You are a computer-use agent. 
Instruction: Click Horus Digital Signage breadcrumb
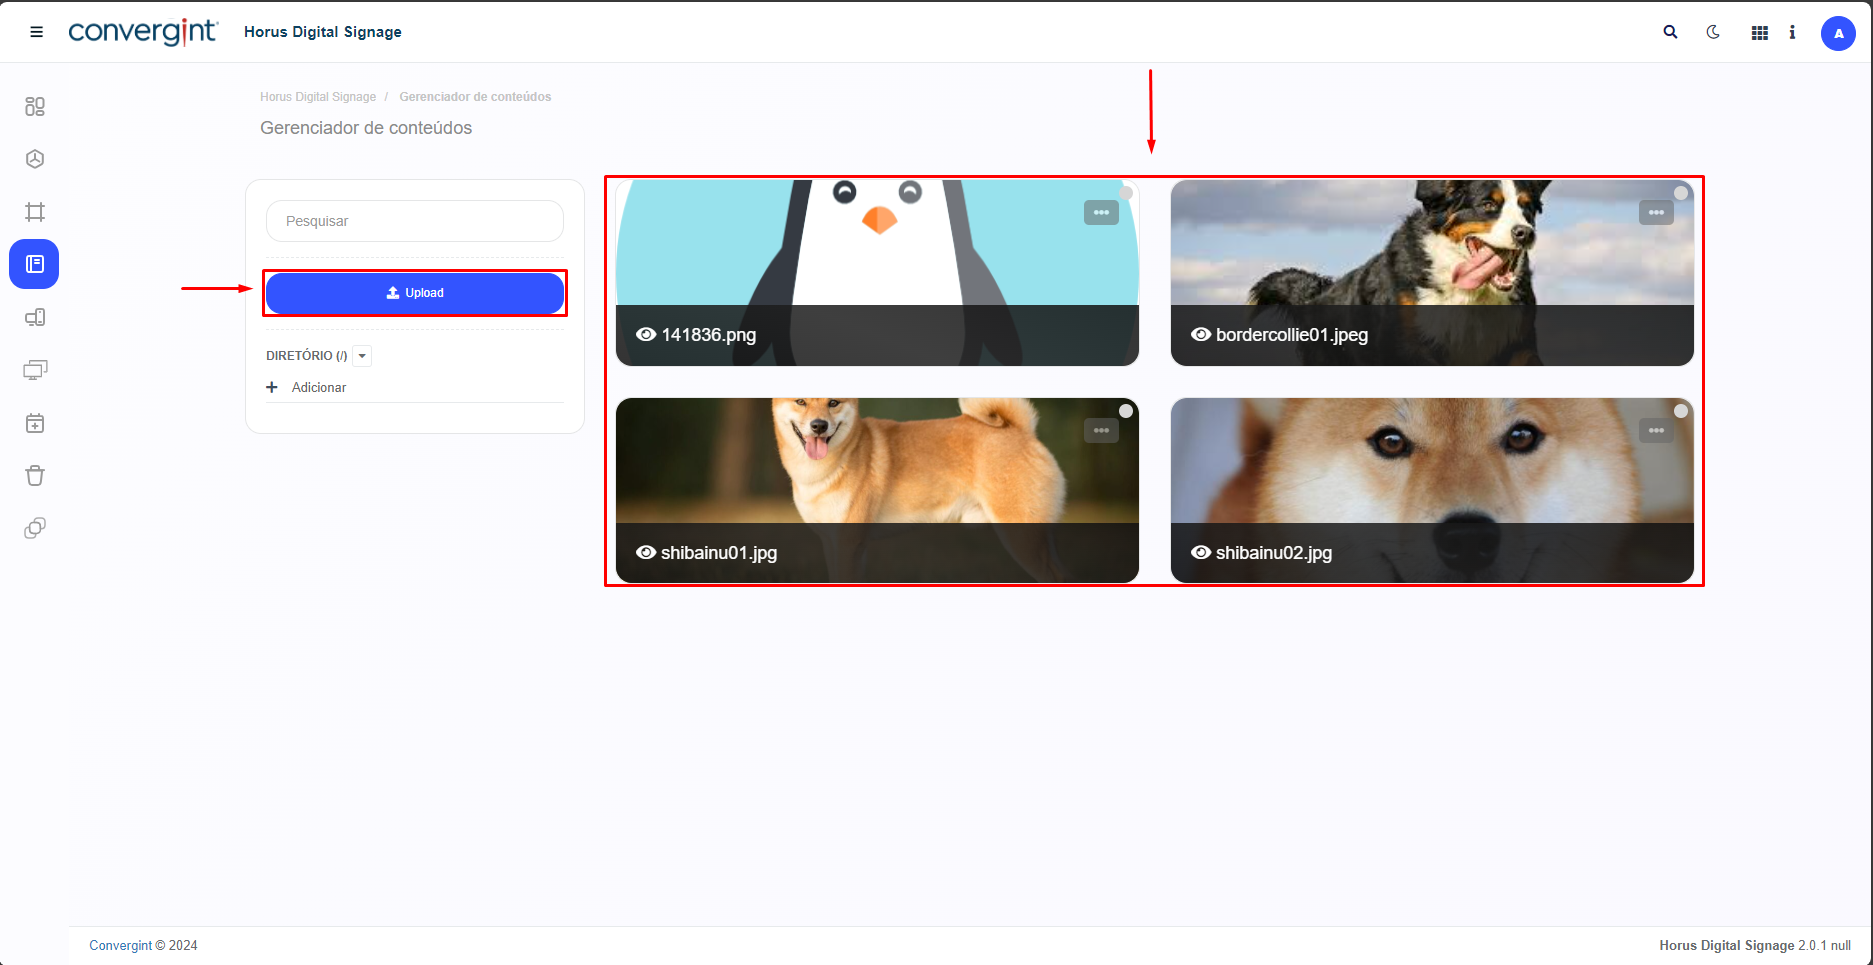(x=318, y=97)
